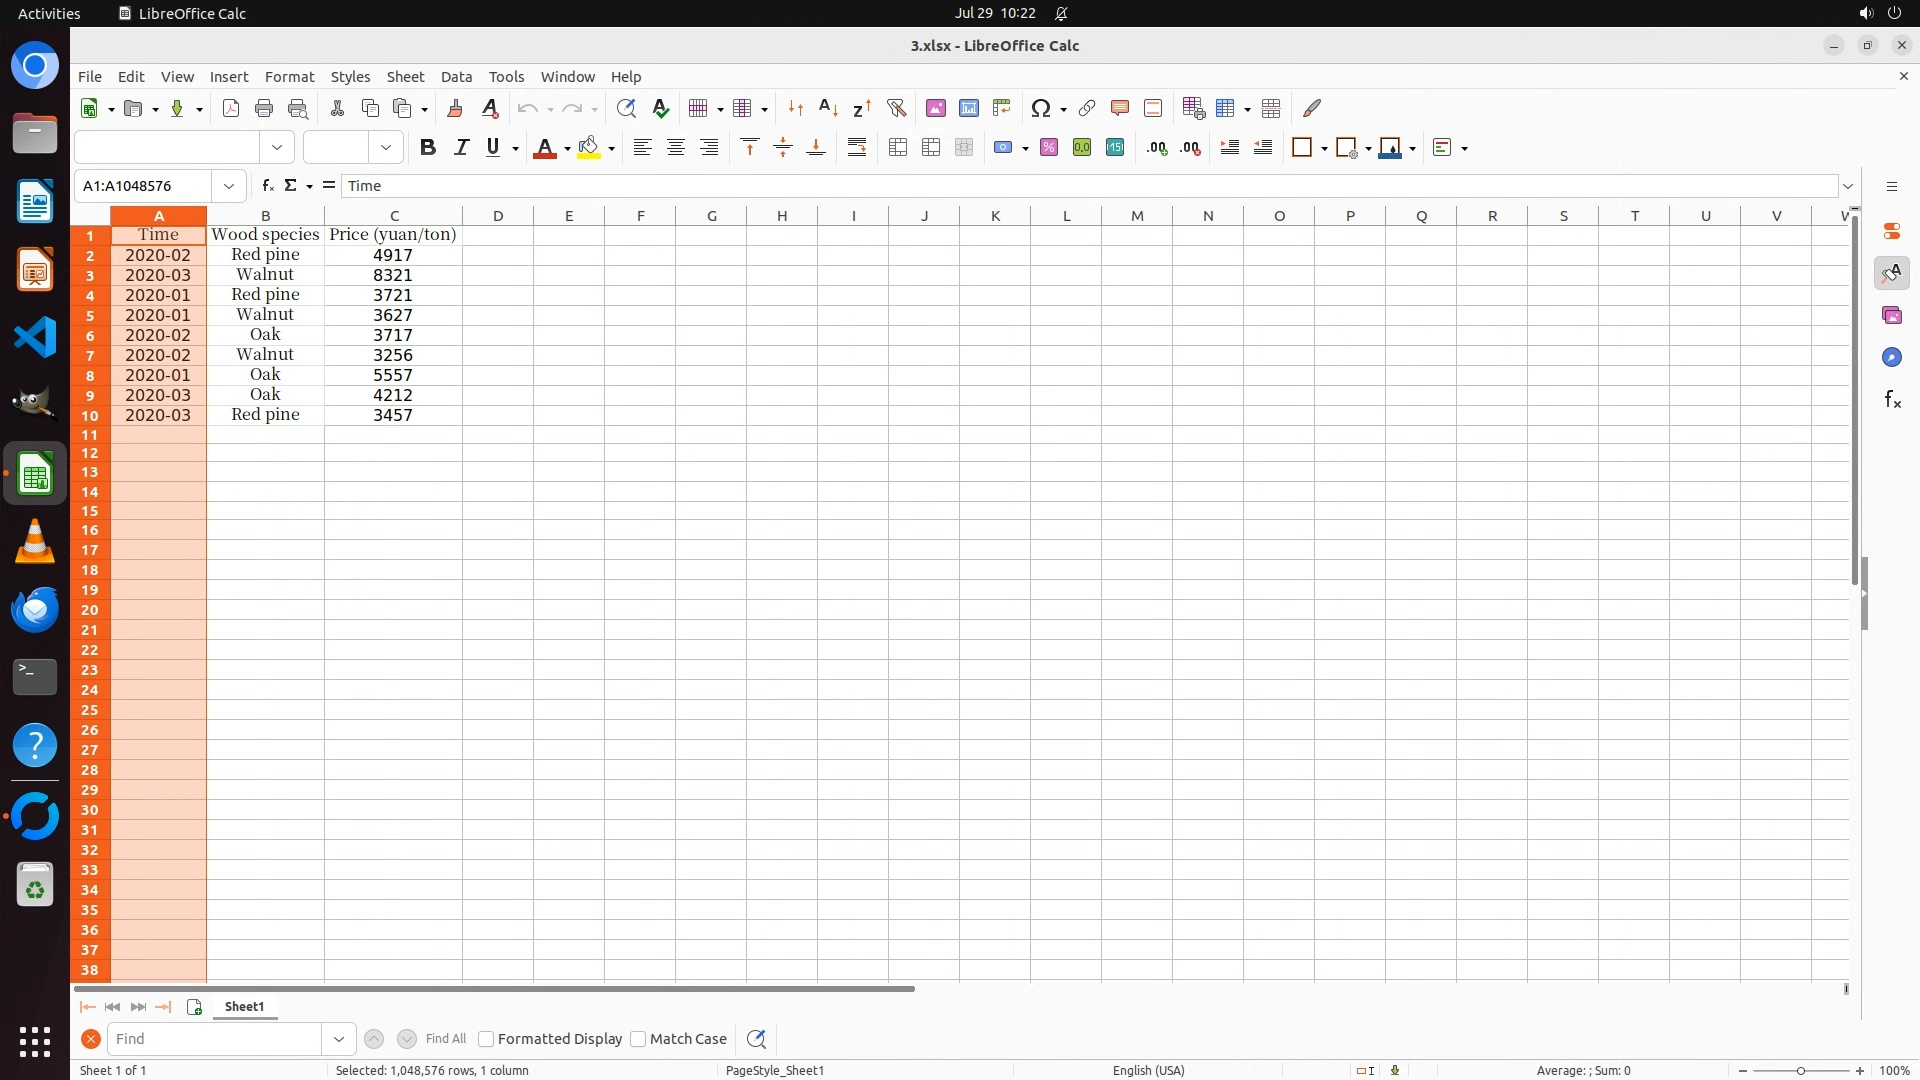Toggle bold formatting
1920x1080 pixels.
[x=428, y=148]
